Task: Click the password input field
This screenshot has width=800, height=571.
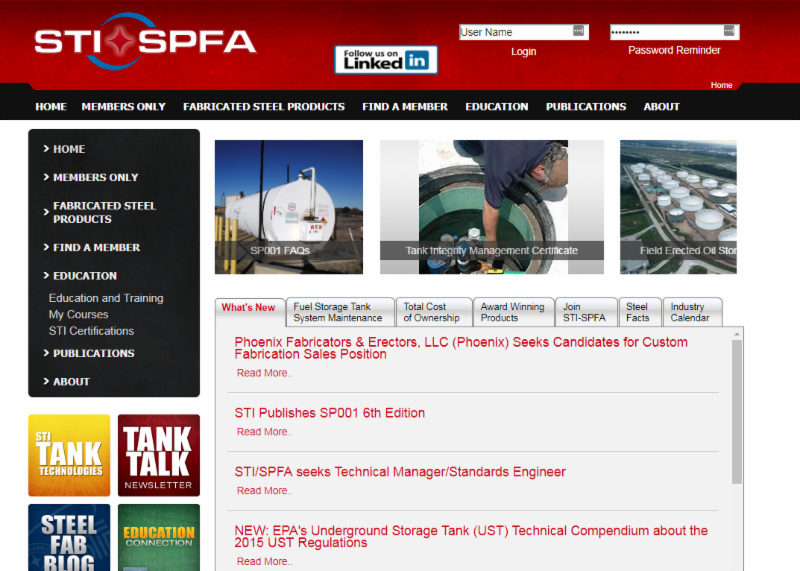Action: pos(674,32)
